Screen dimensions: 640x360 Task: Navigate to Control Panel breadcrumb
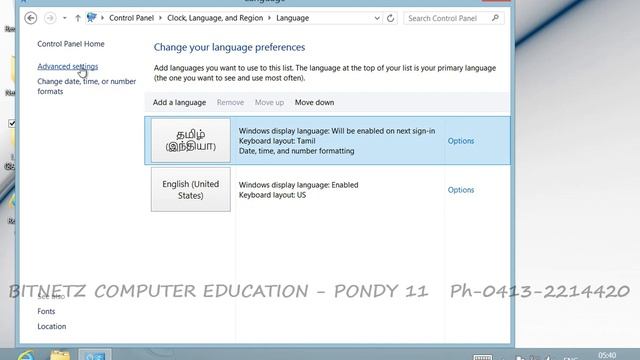click(x=131, y=18)
